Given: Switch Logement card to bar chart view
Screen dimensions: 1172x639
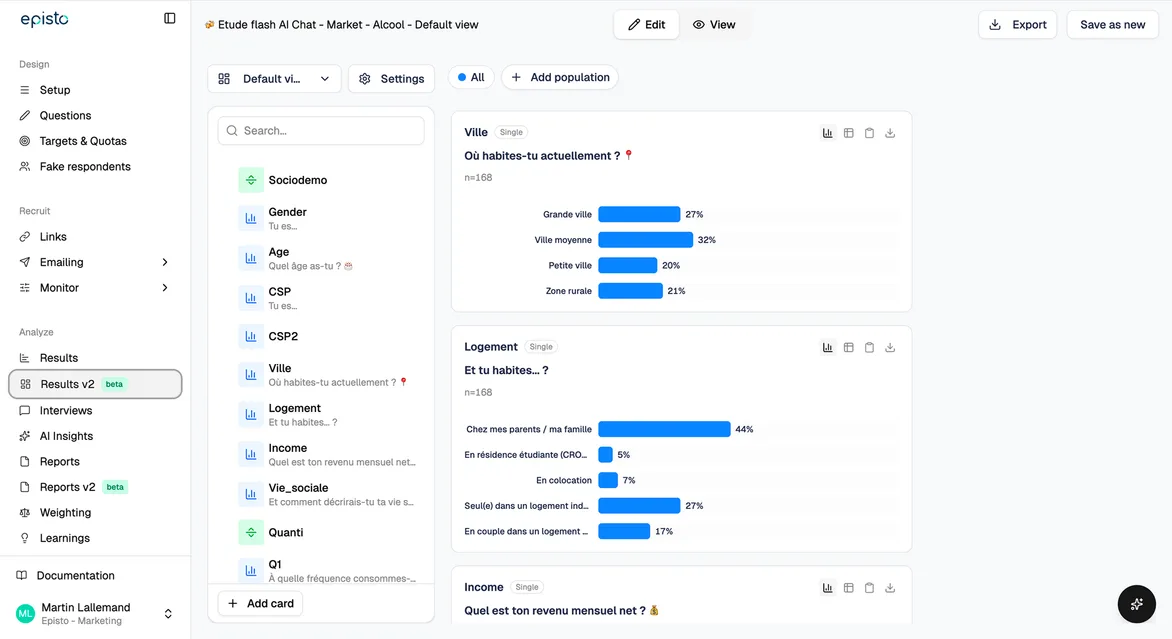Looking at the screenshot, I should tap(827, 348).
